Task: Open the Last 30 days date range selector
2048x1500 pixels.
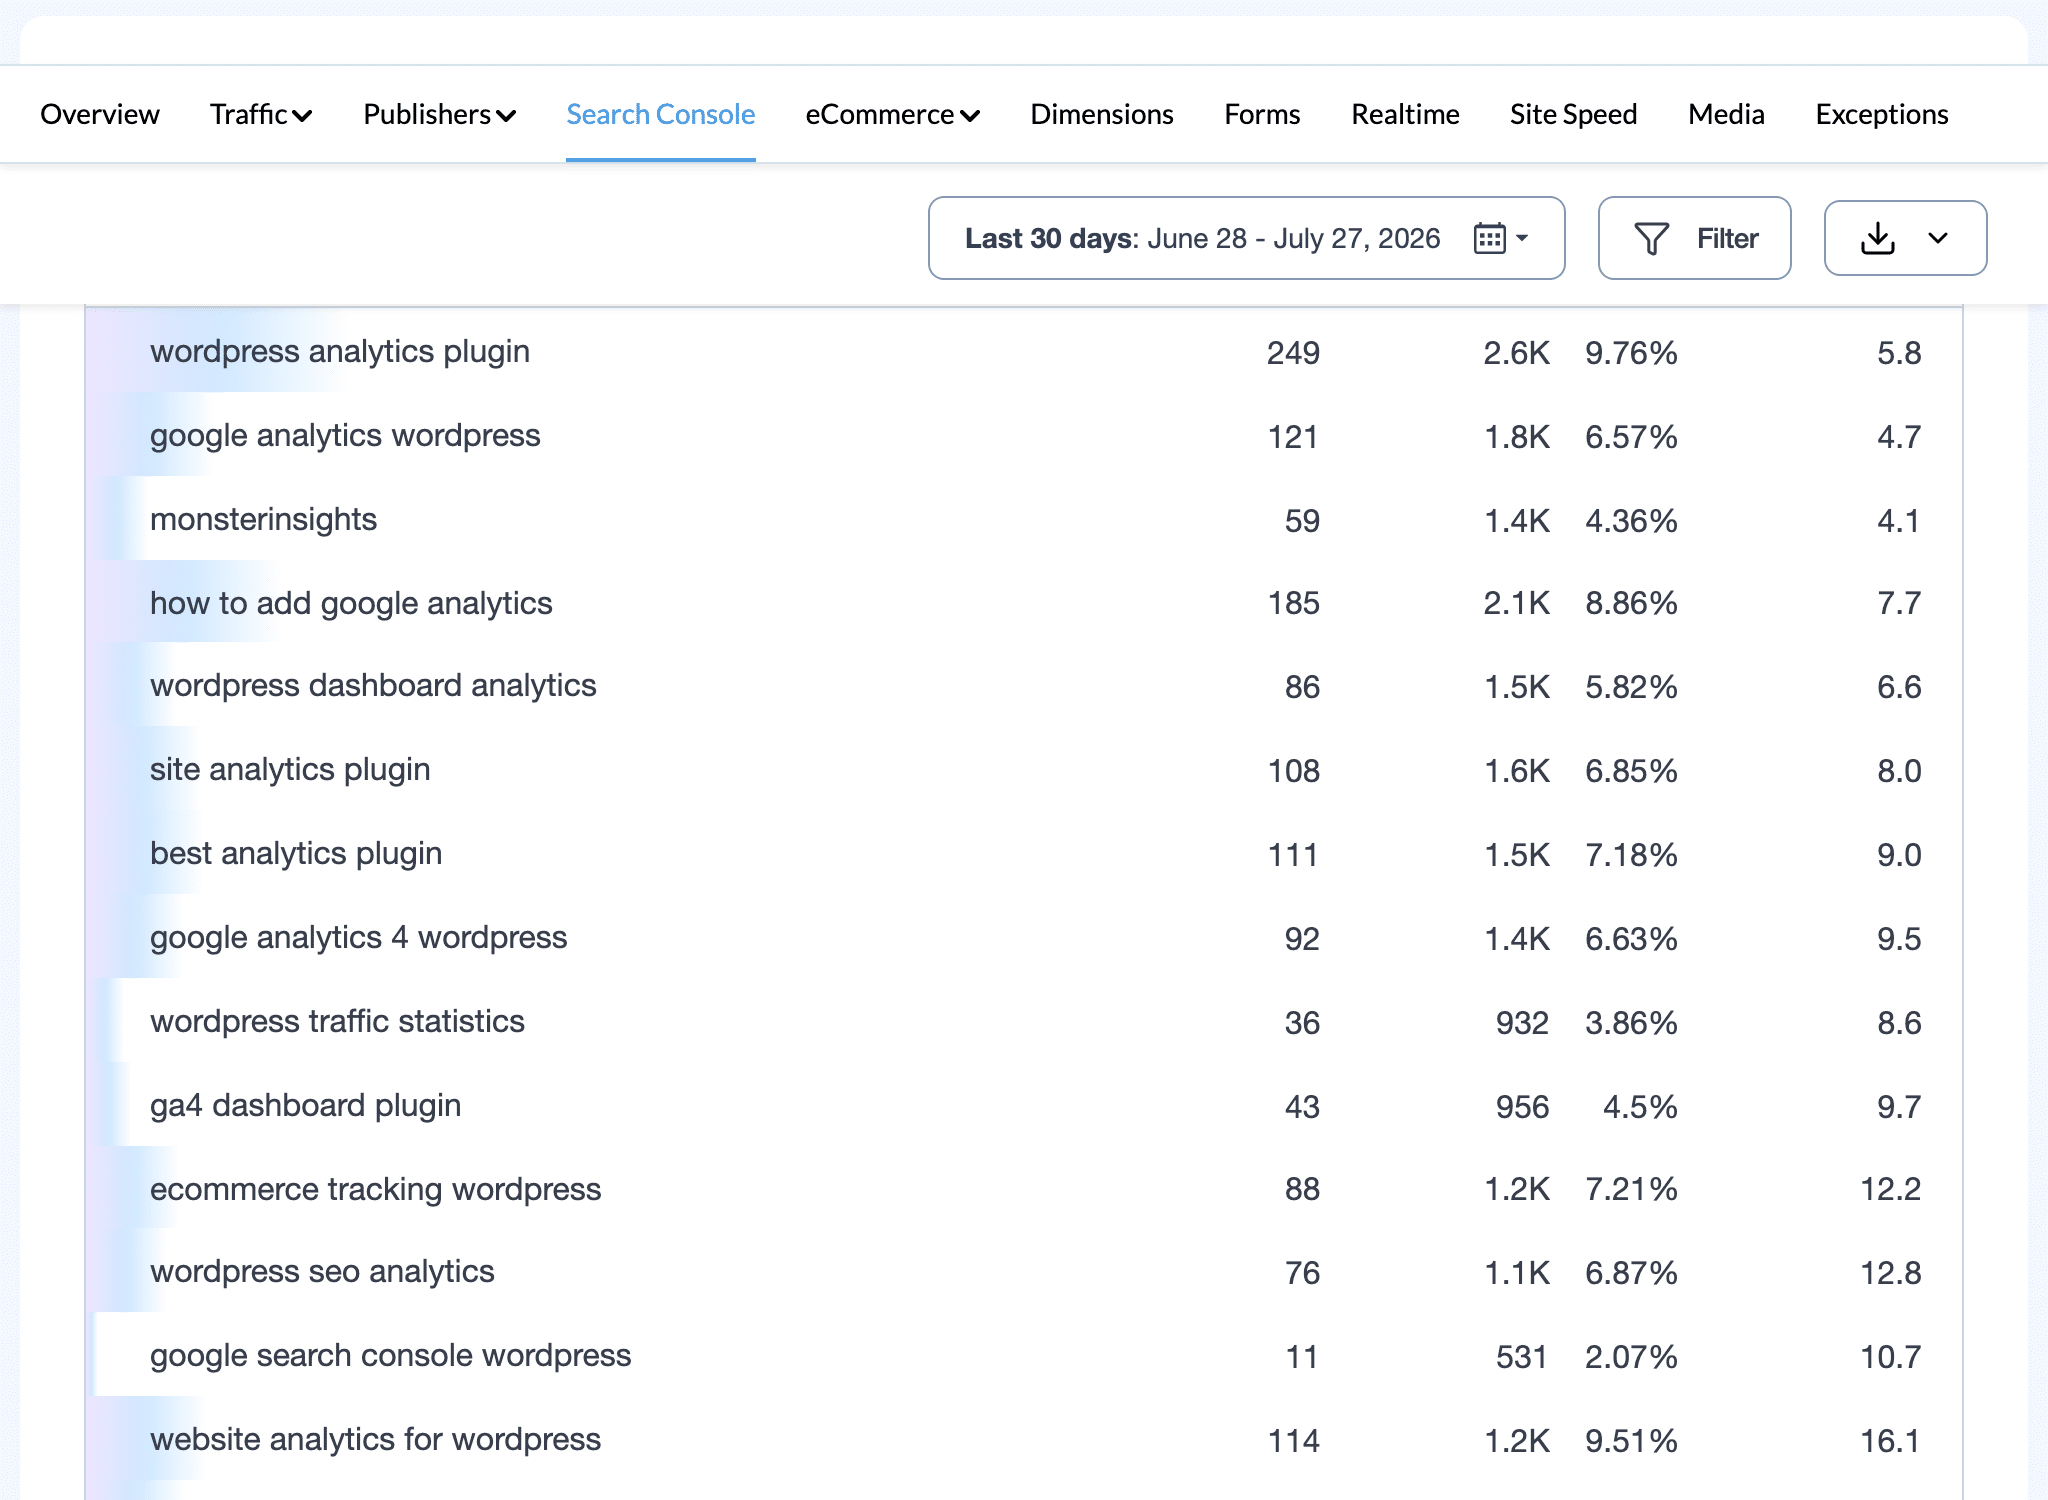Action: point(1246,238)
